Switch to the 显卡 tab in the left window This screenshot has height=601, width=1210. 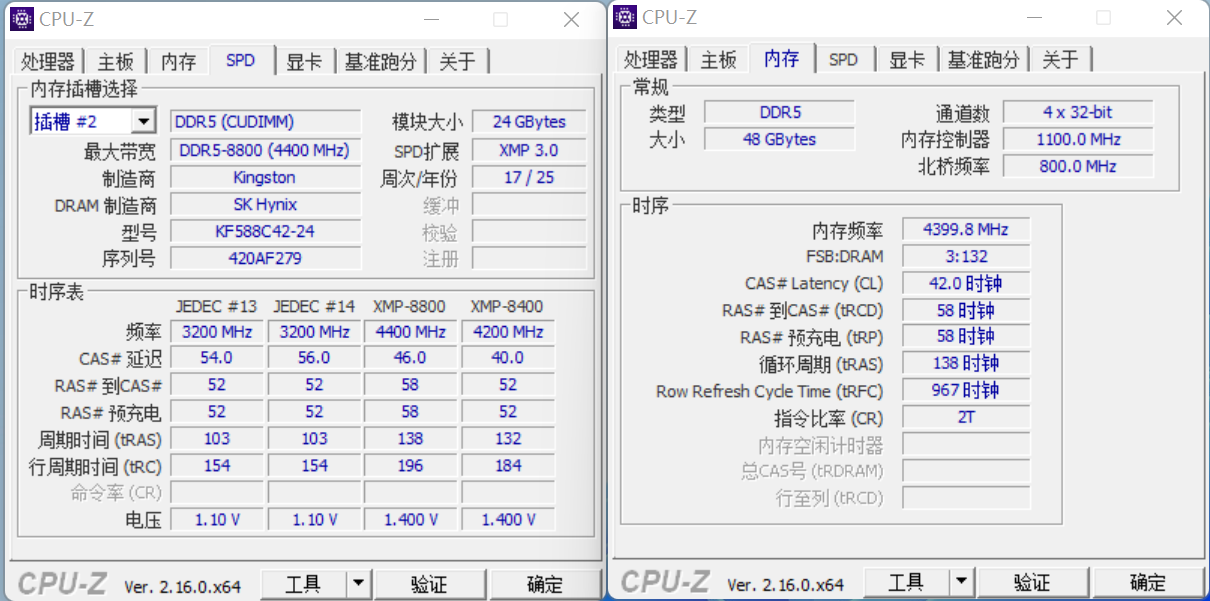pyautogui.click(x=304, y=60)
